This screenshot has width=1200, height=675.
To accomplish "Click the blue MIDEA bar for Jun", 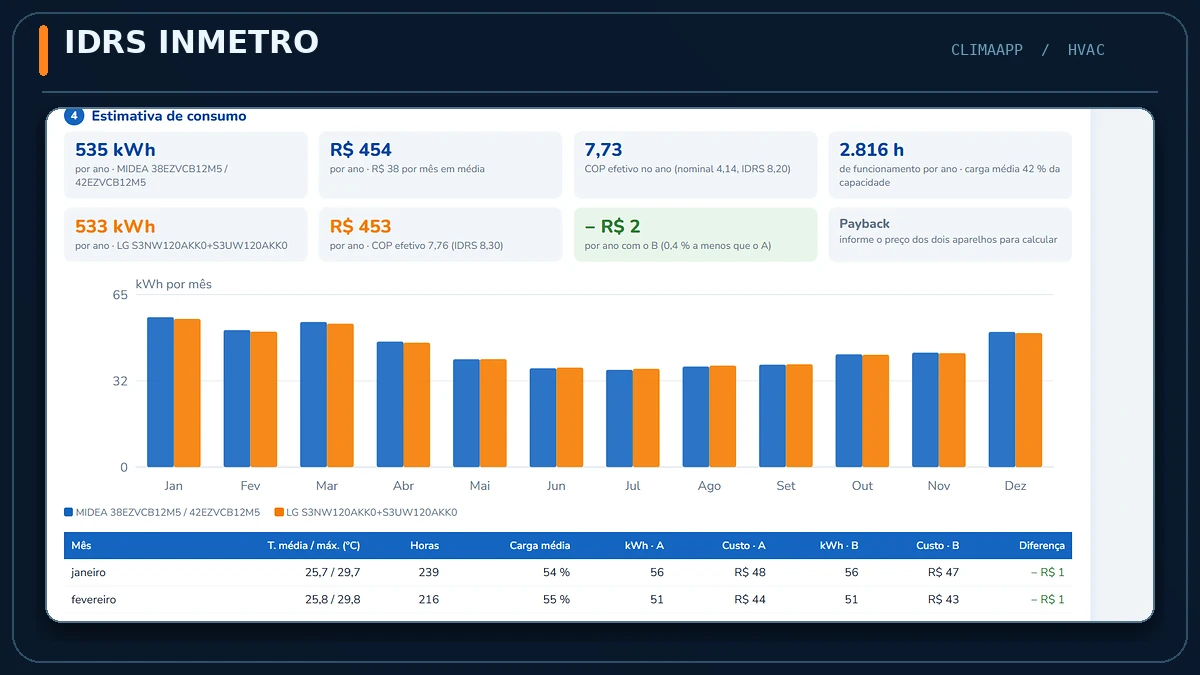I will (x=543, y=418).
